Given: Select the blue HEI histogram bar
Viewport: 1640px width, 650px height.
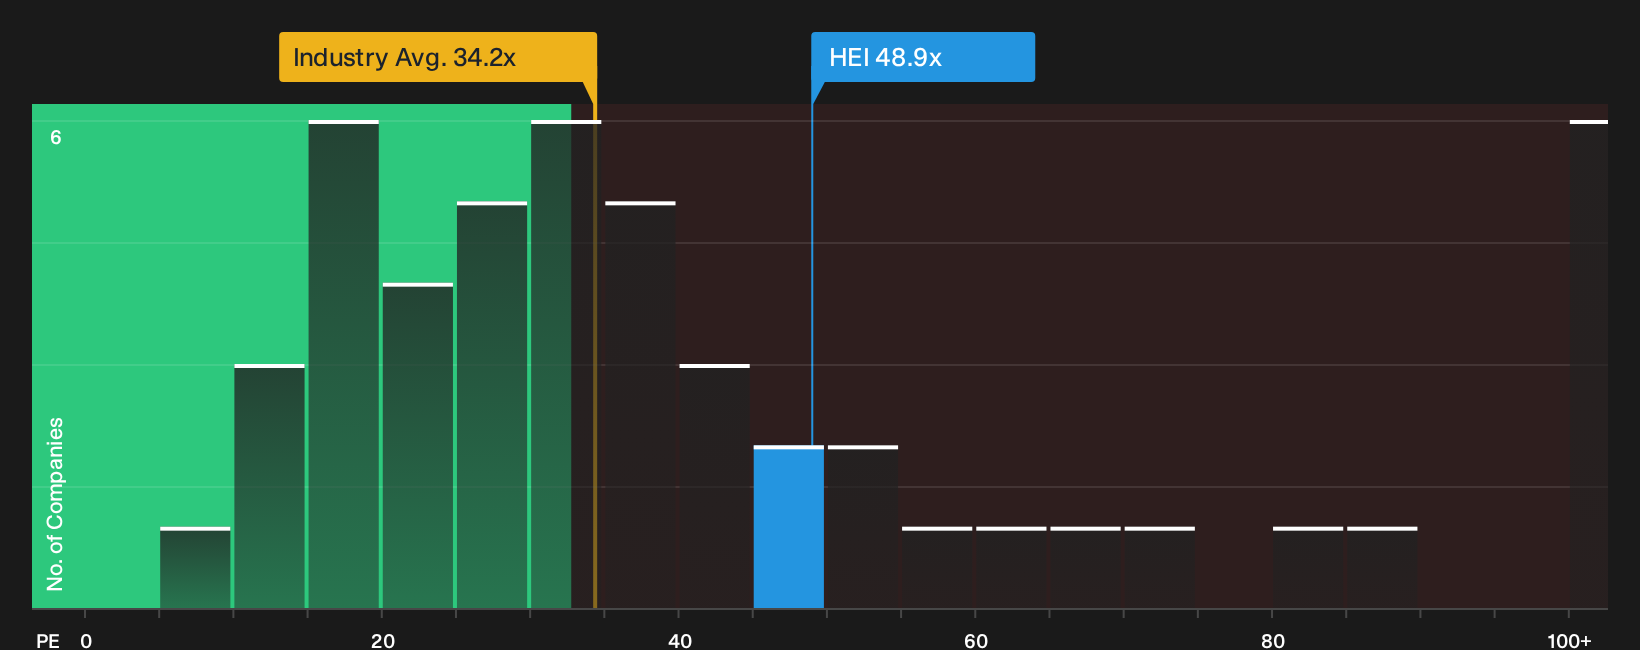Looking at the screenshot, I should click(x=789, y=527).
